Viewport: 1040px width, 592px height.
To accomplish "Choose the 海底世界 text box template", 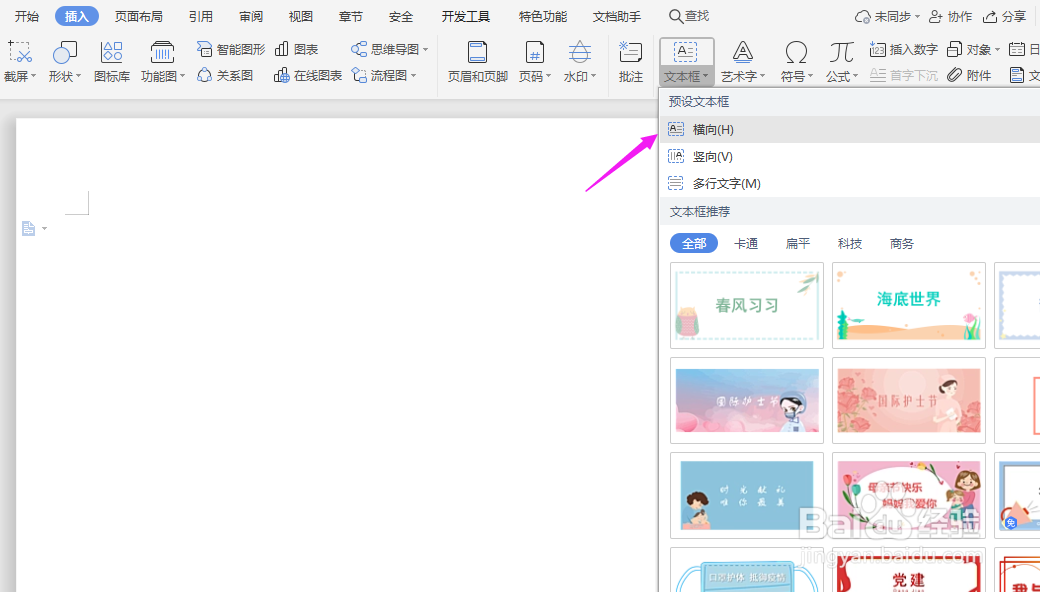I will coord(908,304).
